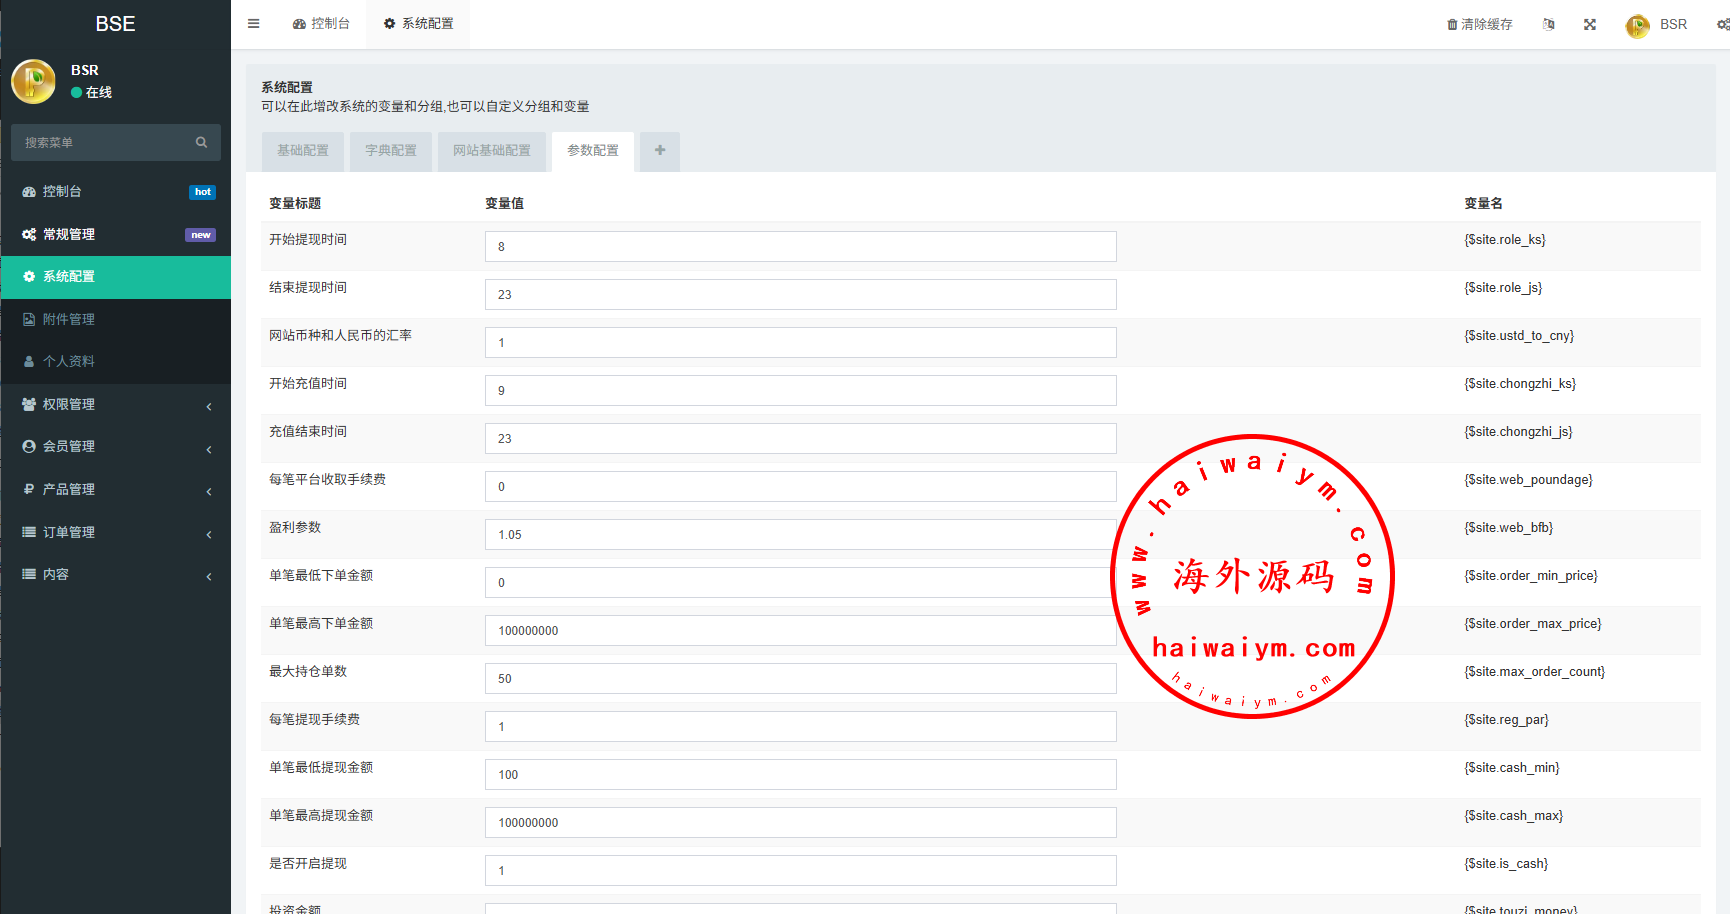Open the gears settings icon at top right
1730x914 pixels.
tap(1722, 24)
